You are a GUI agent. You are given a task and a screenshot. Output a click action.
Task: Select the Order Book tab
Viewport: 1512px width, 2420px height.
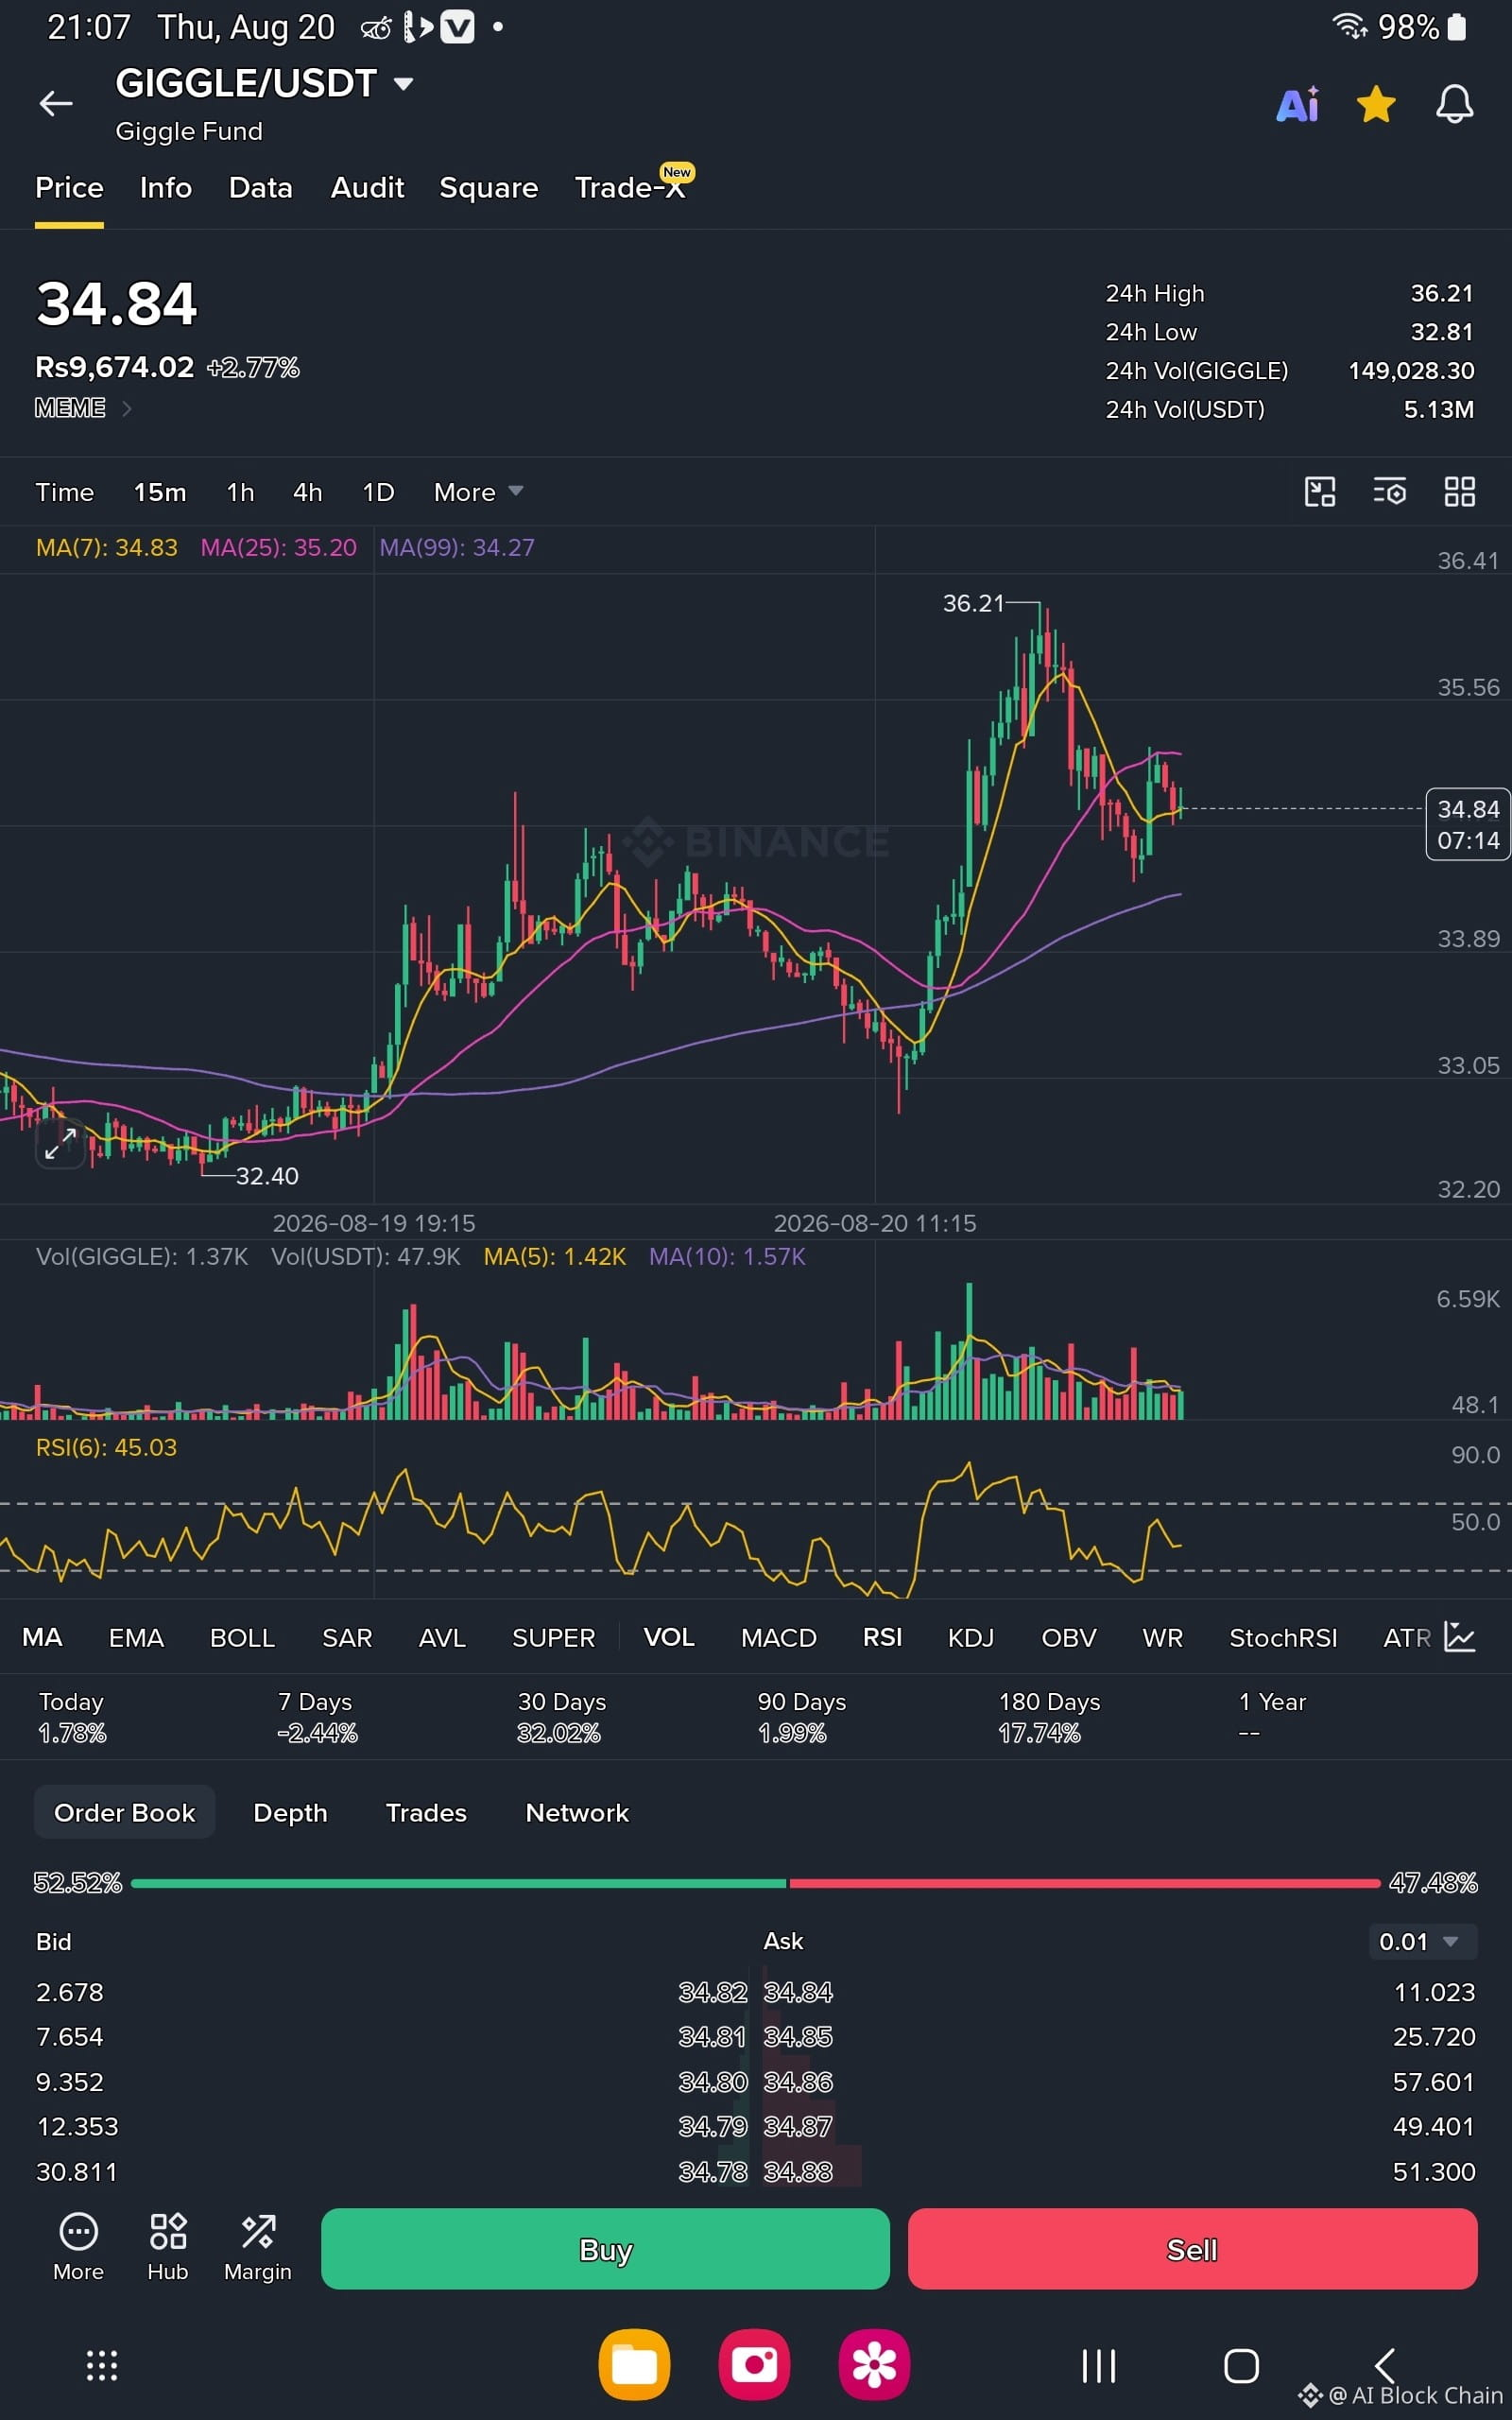coord(124,1812)
